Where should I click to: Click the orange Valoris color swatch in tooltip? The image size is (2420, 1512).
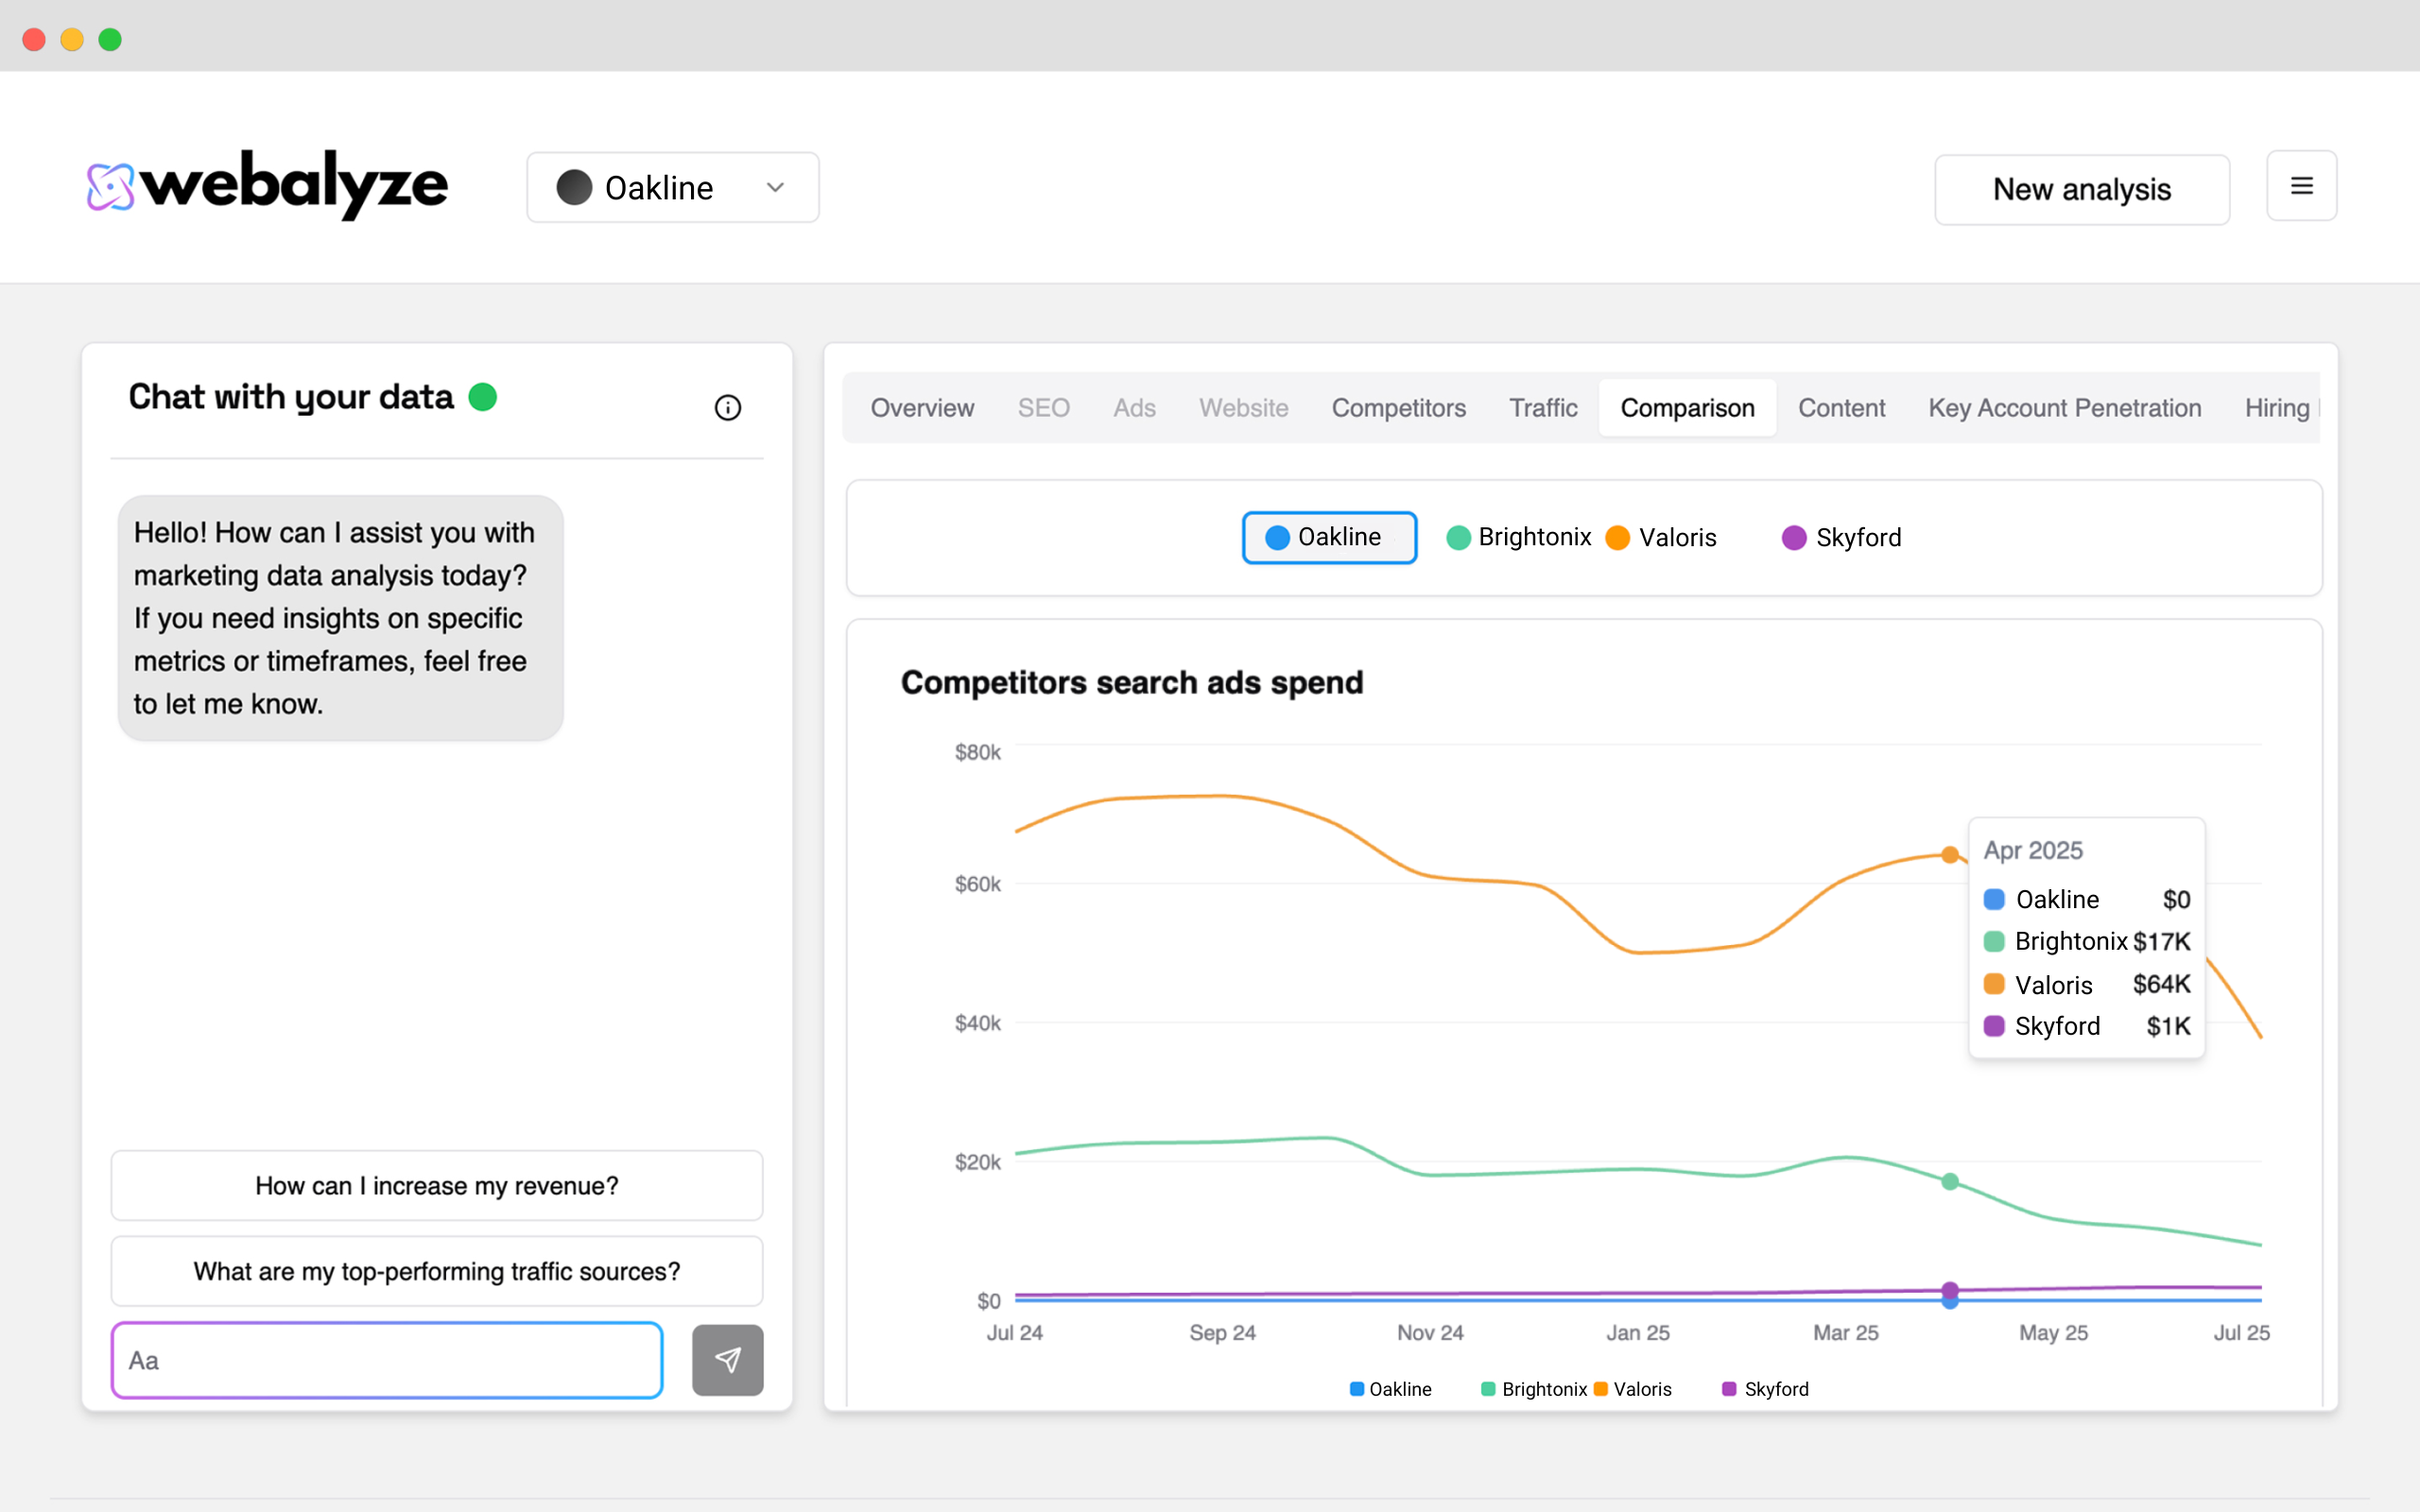pos(1994,984)
